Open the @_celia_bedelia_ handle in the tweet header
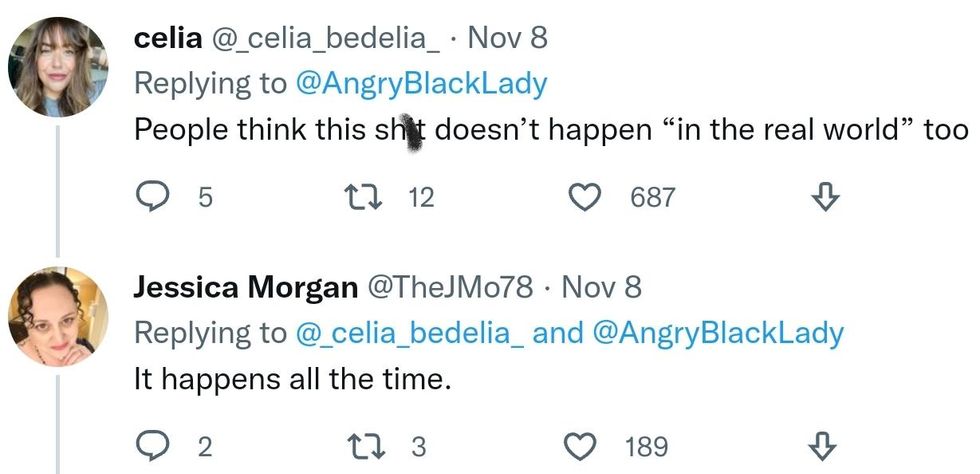 (x=324, y=38)
